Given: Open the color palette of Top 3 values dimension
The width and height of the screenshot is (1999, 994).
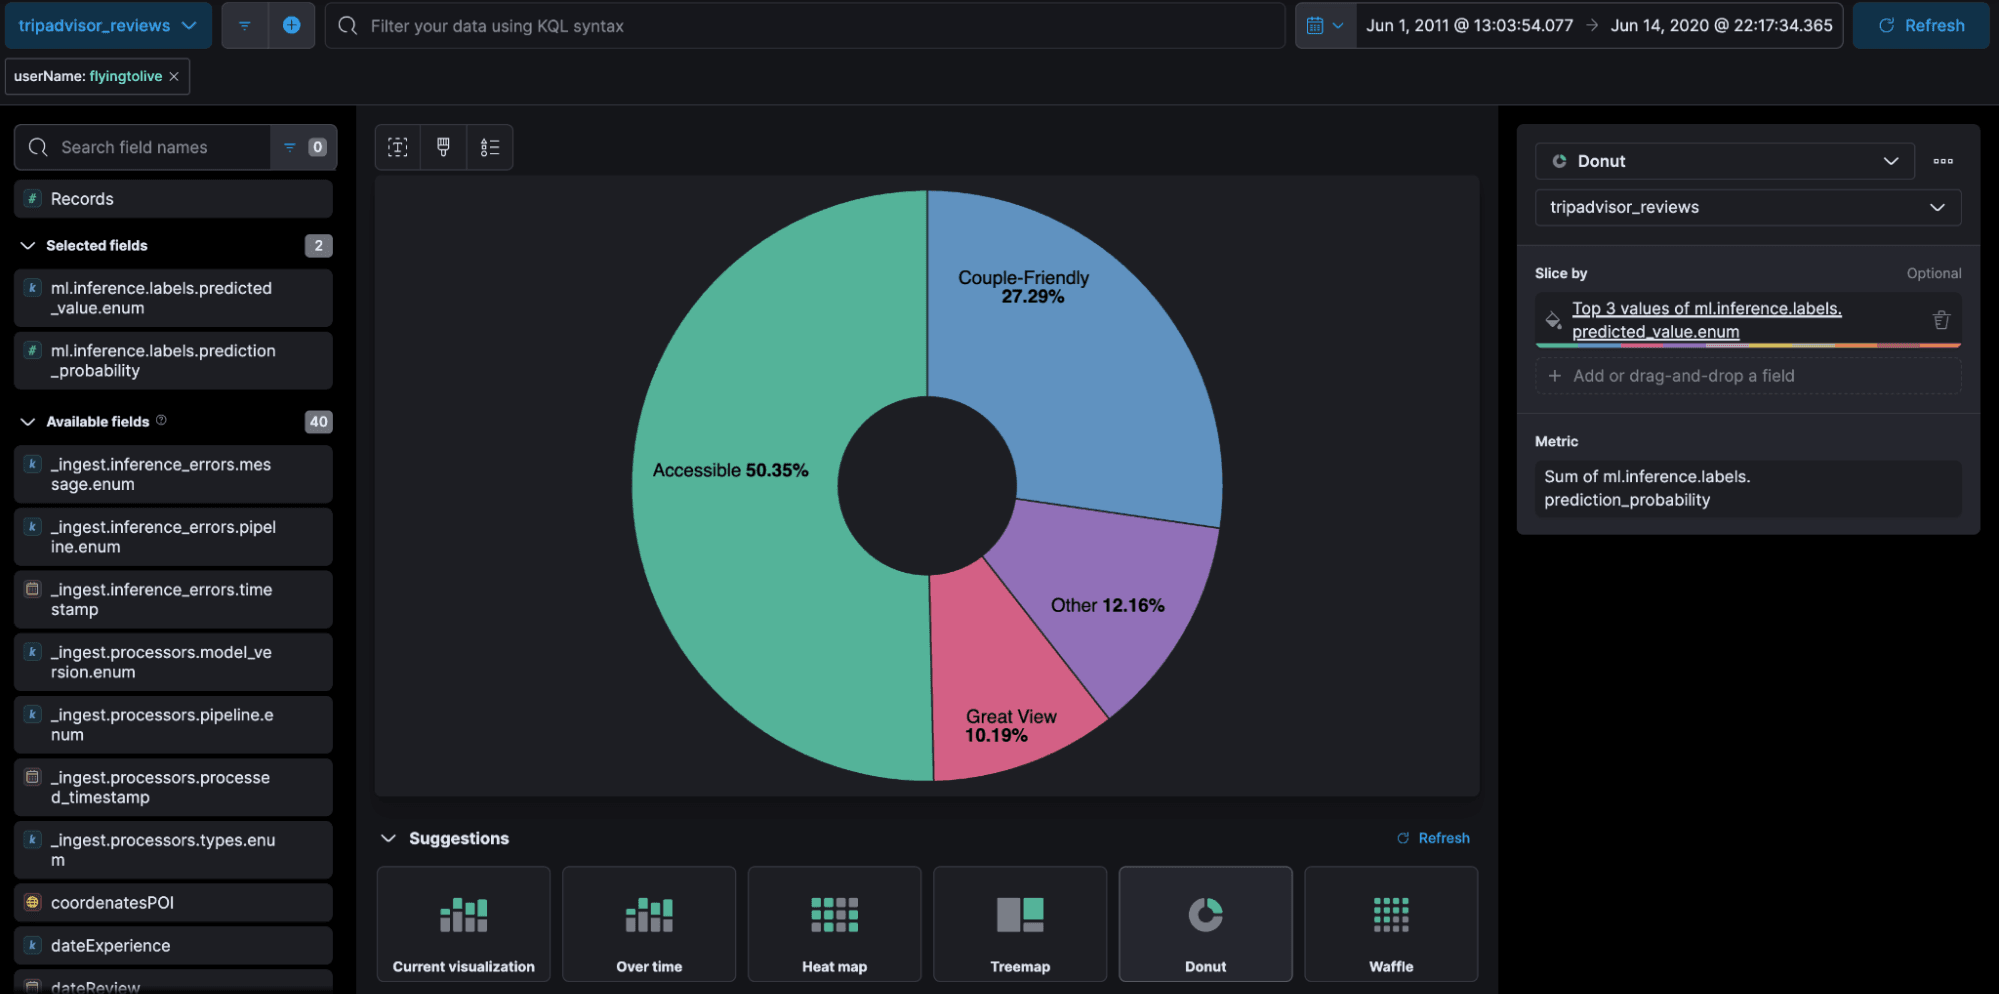Looking at the screenshot, I should [1553, 320].
